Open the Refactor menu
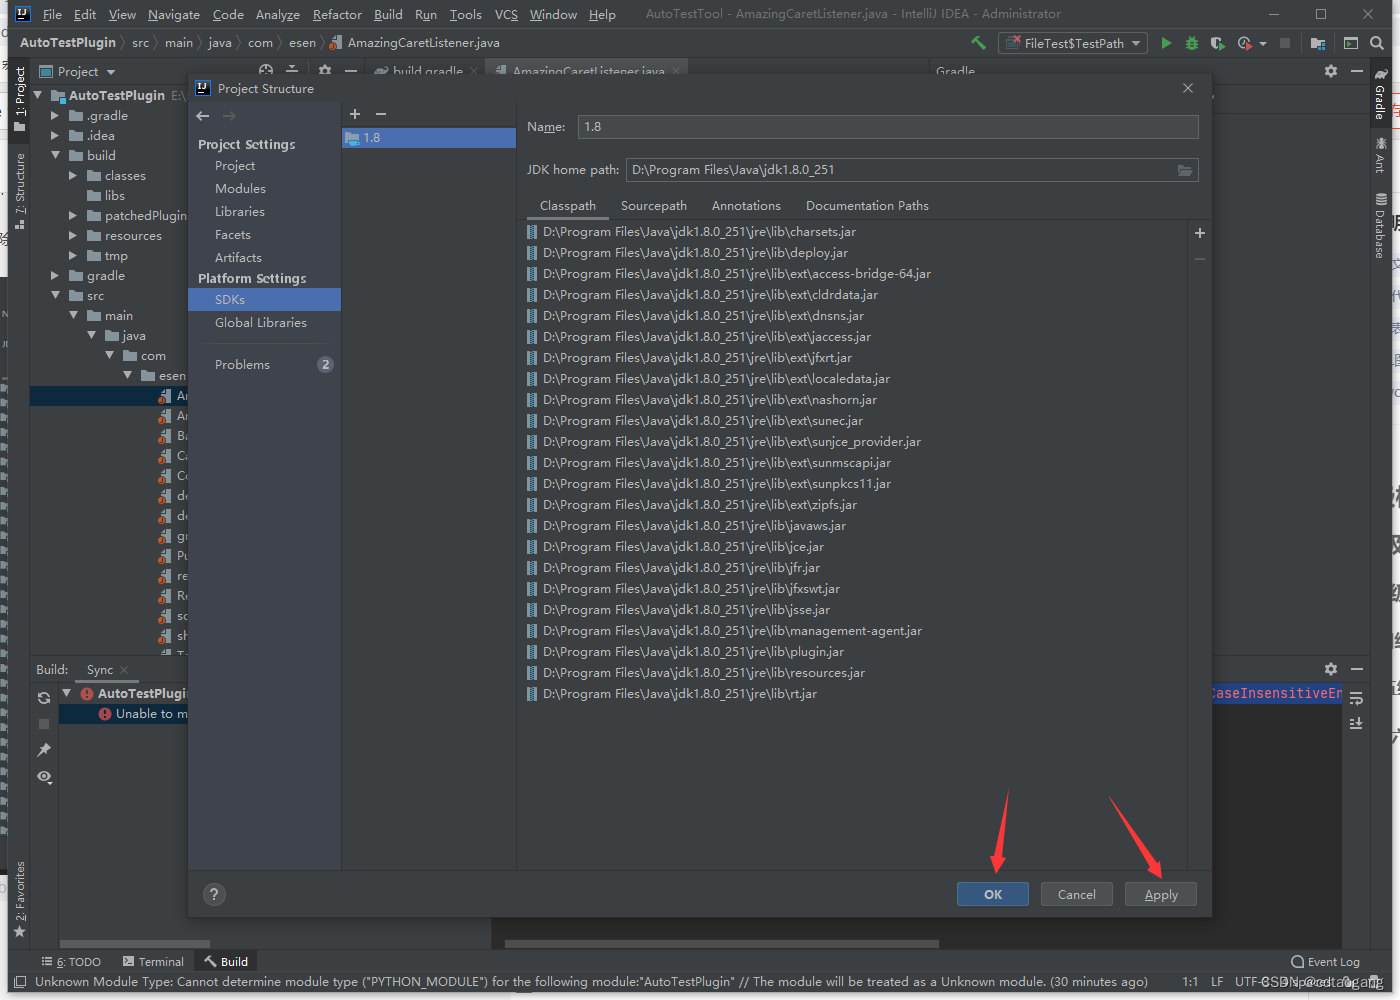Image resolution: width=1400 pixels, height=1000 pixels. coord(337,14)
